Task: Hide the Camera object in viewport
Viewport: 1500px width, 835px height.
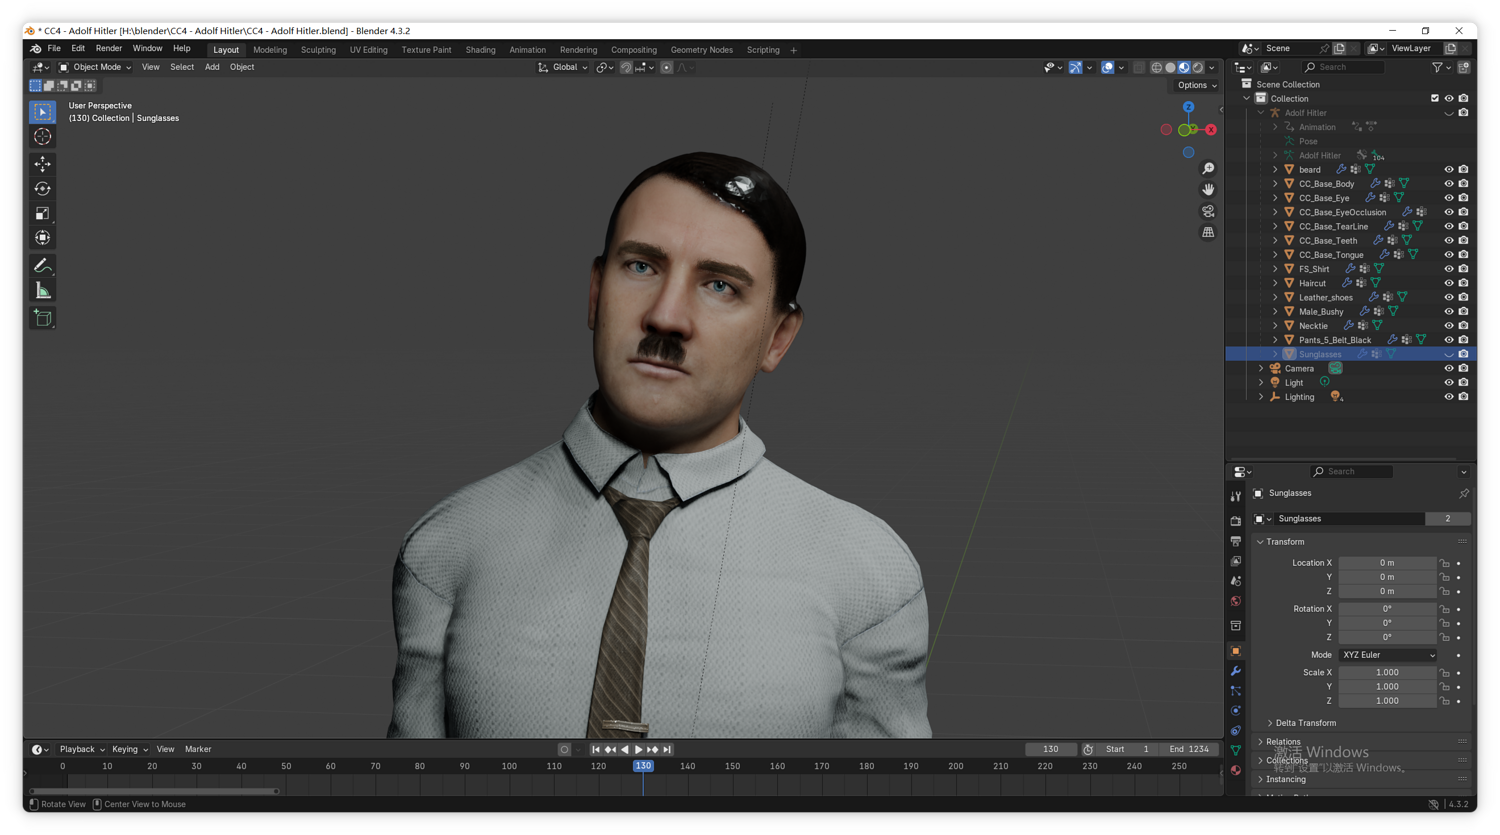Action: pos(1448,369)
